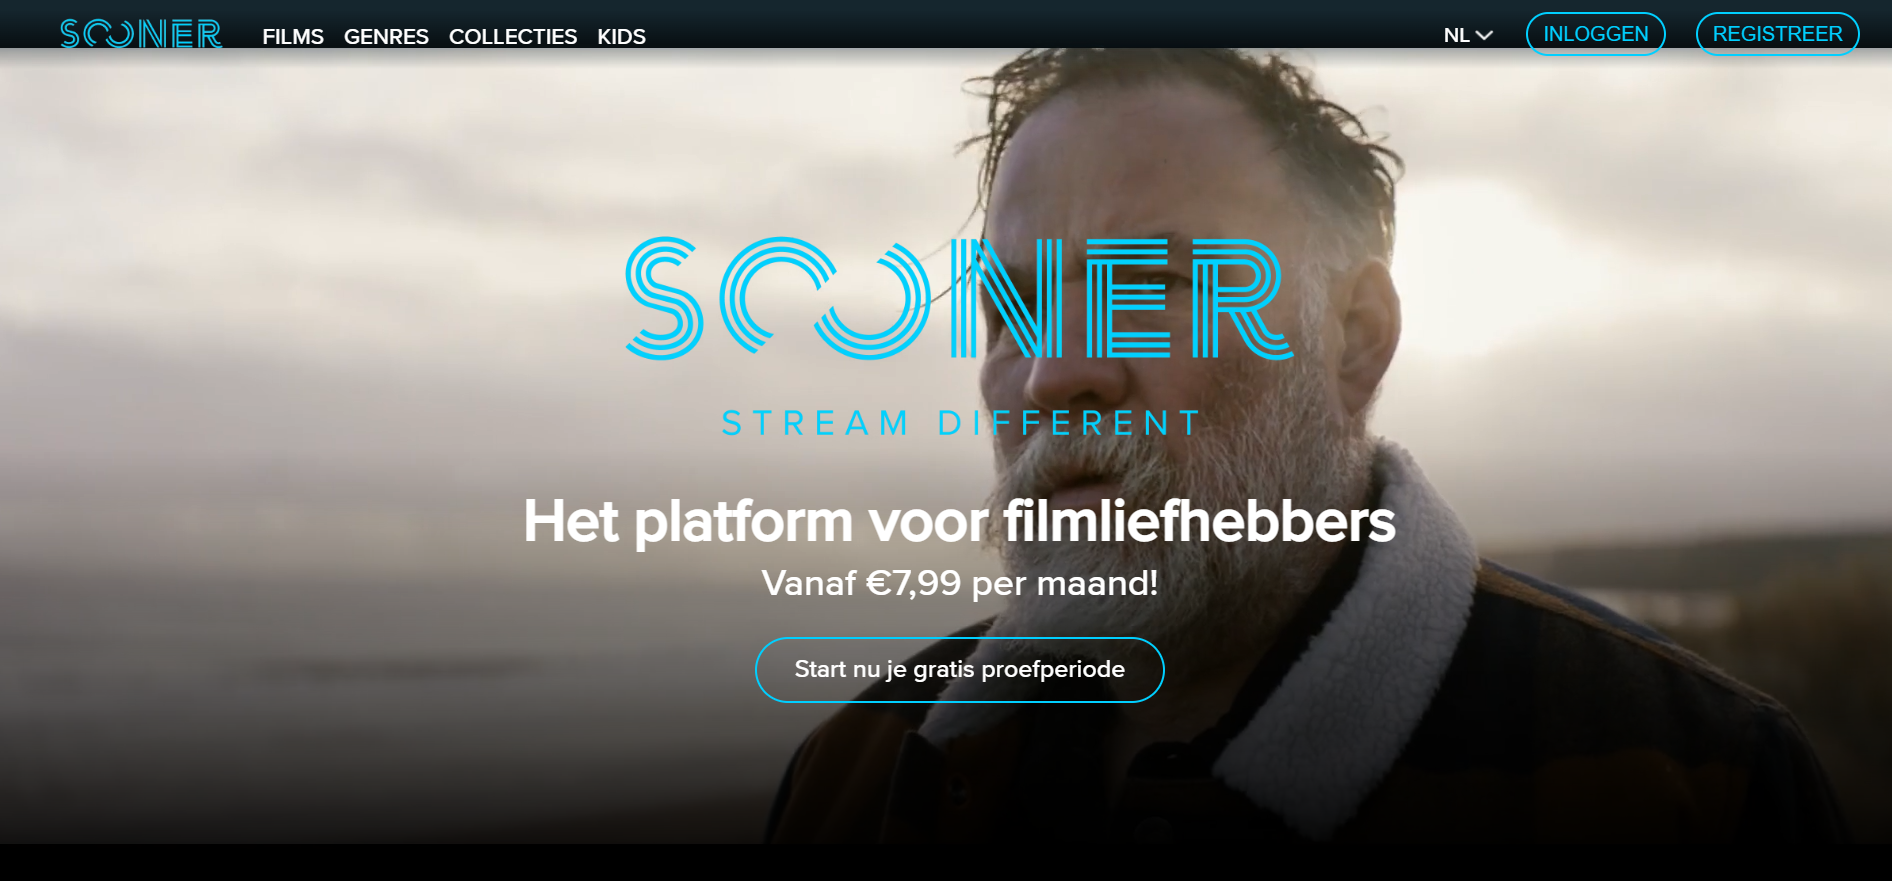Open the GENRES menu item

386,36
